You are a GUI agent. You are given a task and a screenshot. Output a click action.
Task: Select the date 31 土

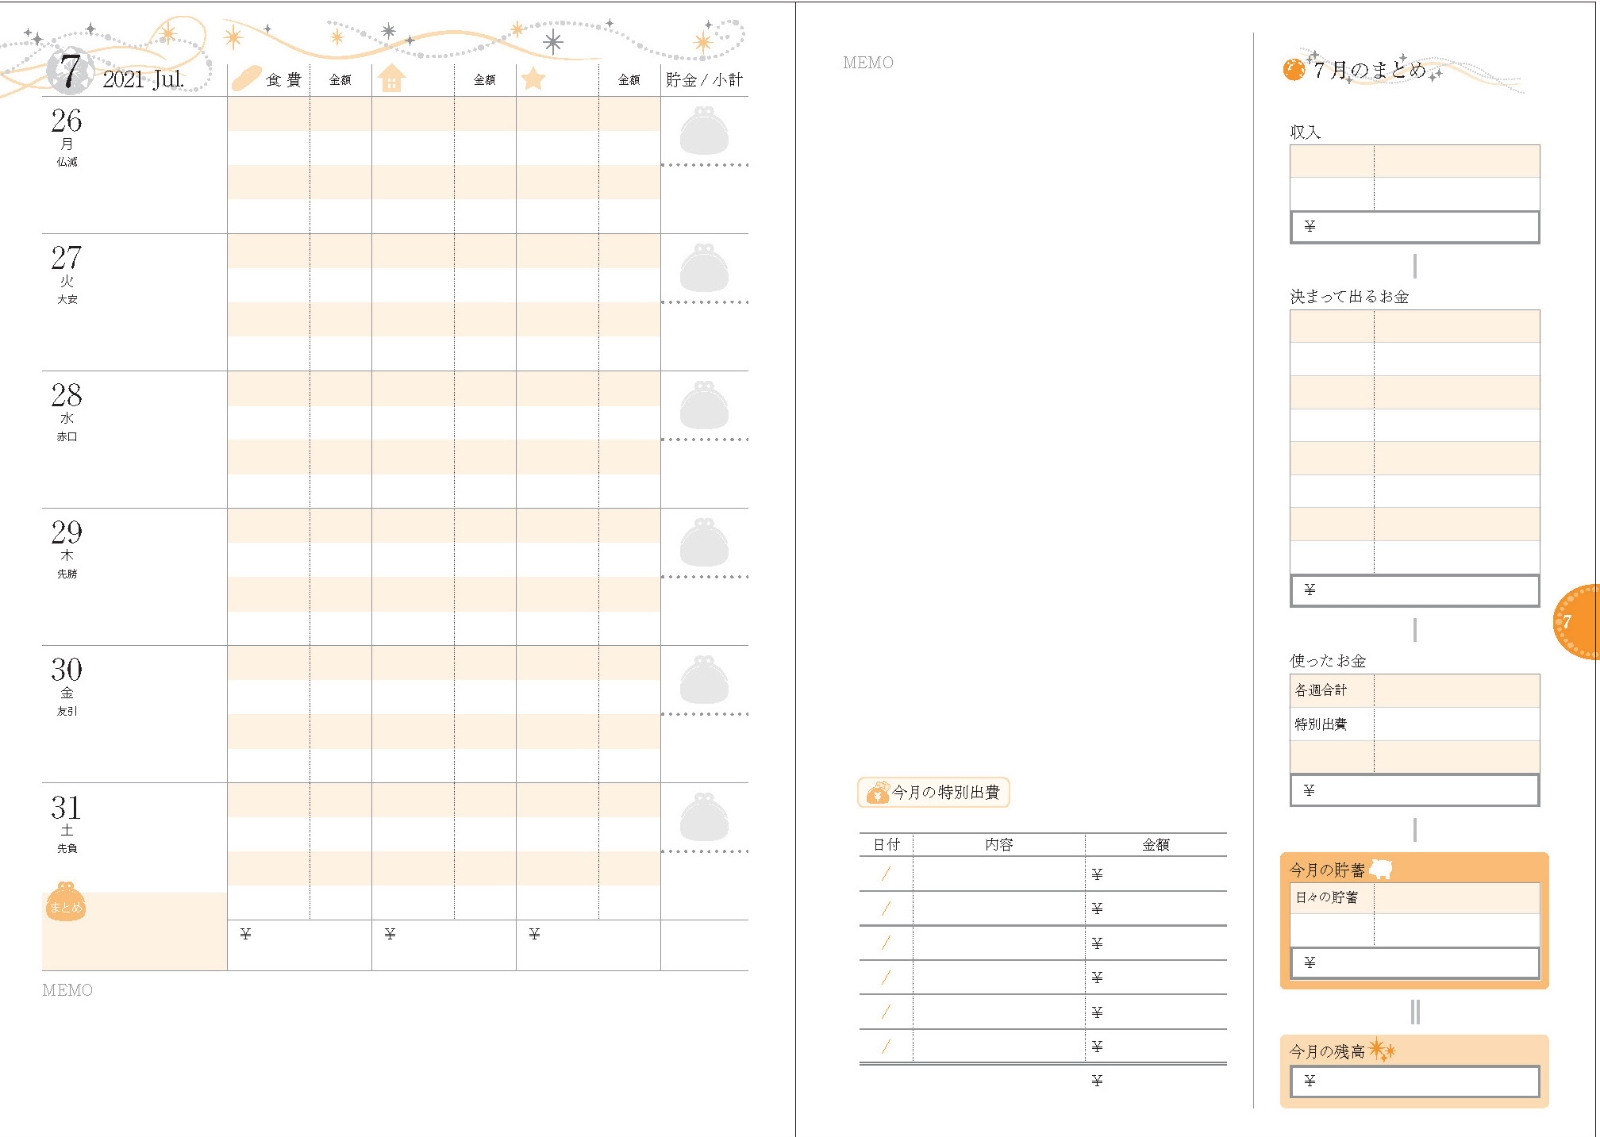tap(66, 814)
